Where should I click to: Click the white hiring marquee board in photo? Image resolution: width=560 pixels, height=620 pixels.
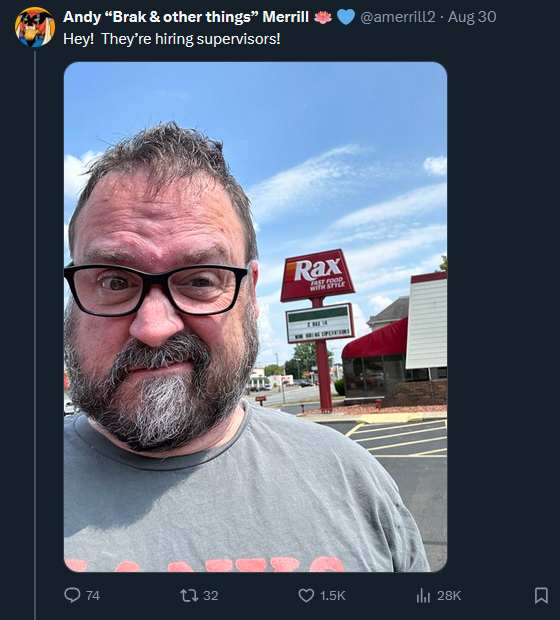click(320, 323)
